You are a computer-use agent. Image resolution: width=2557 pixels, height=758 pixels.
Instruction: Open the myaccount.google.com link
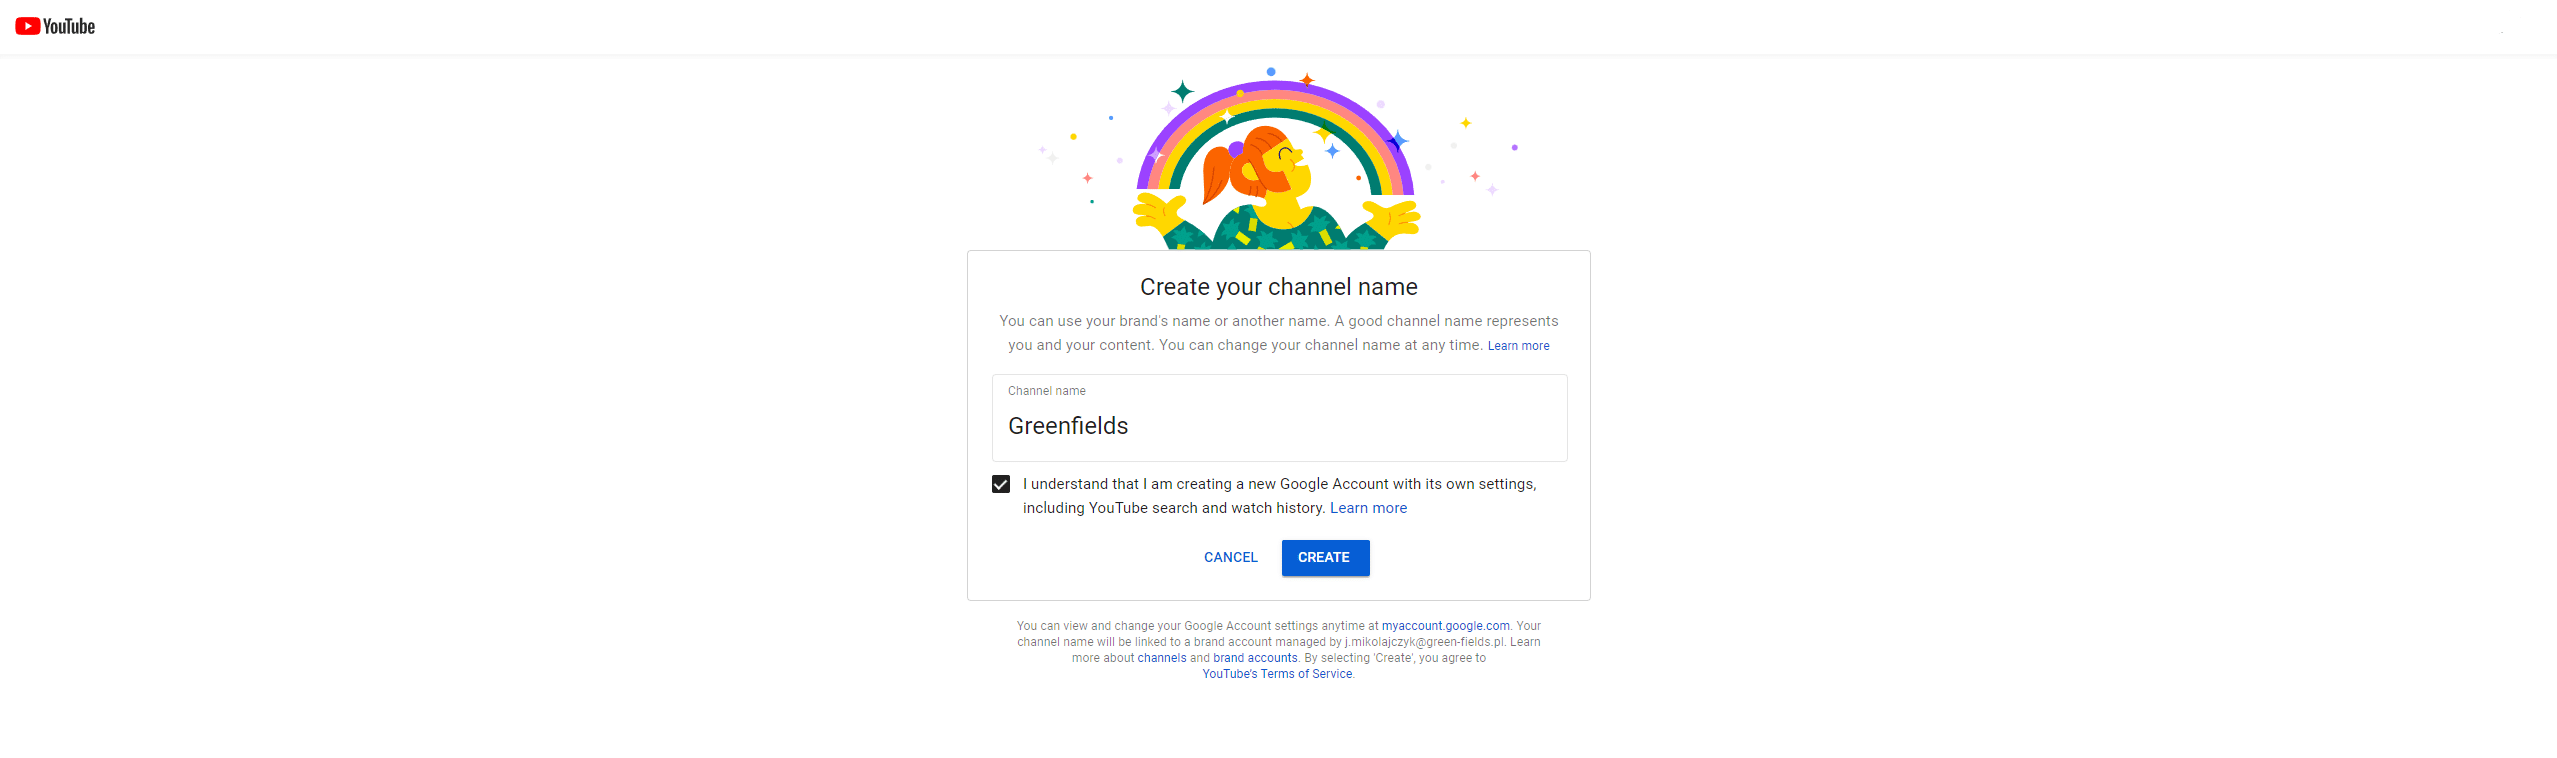coord(1445,626)
